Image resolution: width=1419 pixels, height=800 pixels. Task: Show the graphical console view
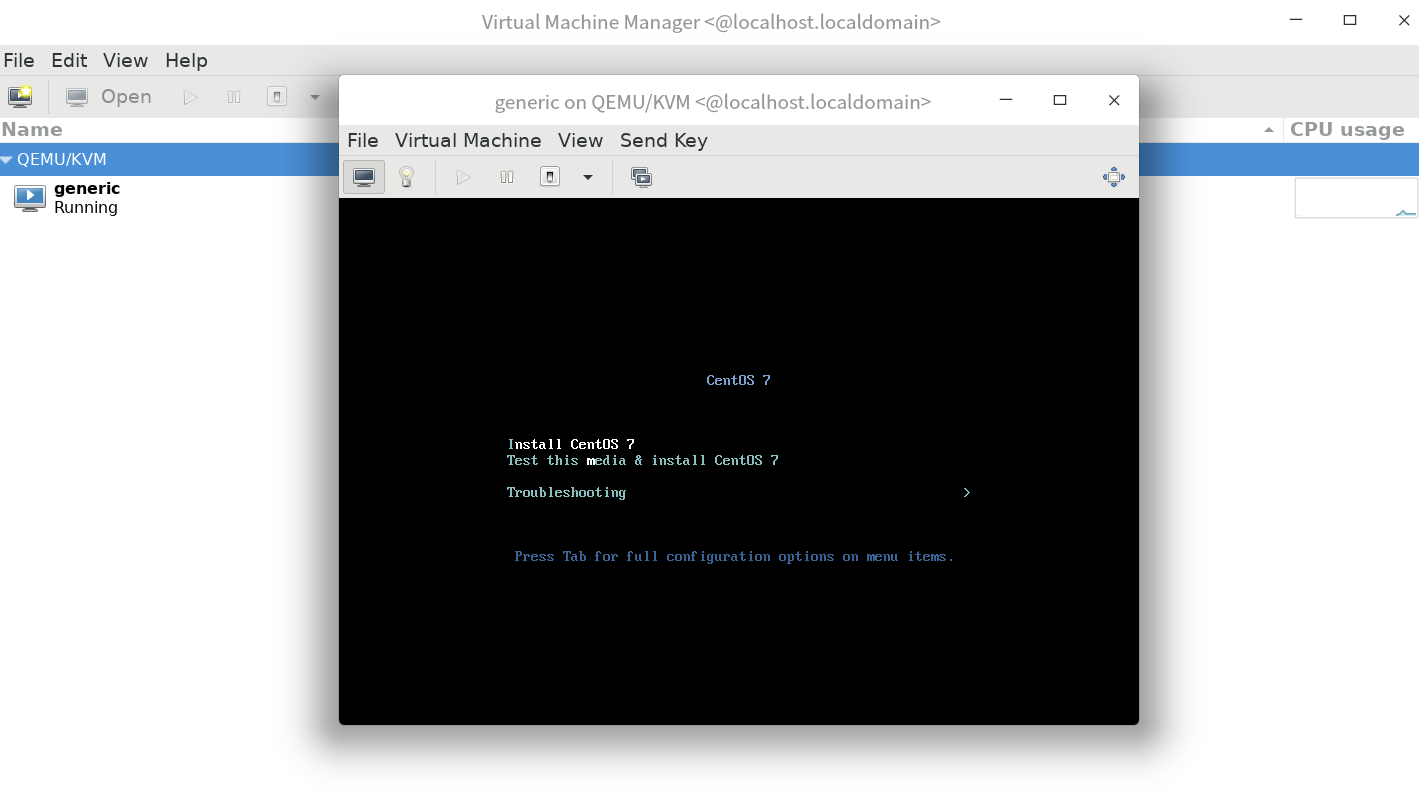pos(364,177)
